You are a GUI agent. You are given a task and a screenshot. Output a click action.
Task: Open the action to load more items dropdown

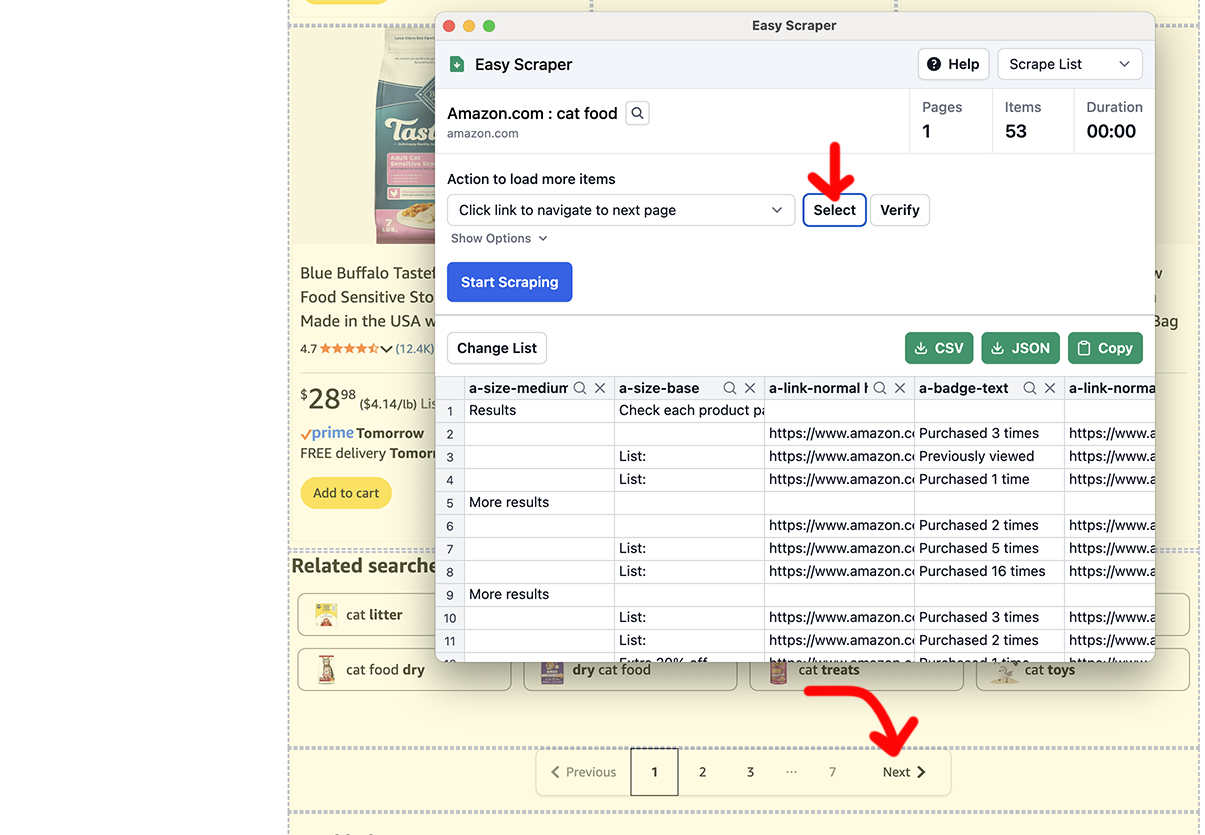(x=620, y=210)
